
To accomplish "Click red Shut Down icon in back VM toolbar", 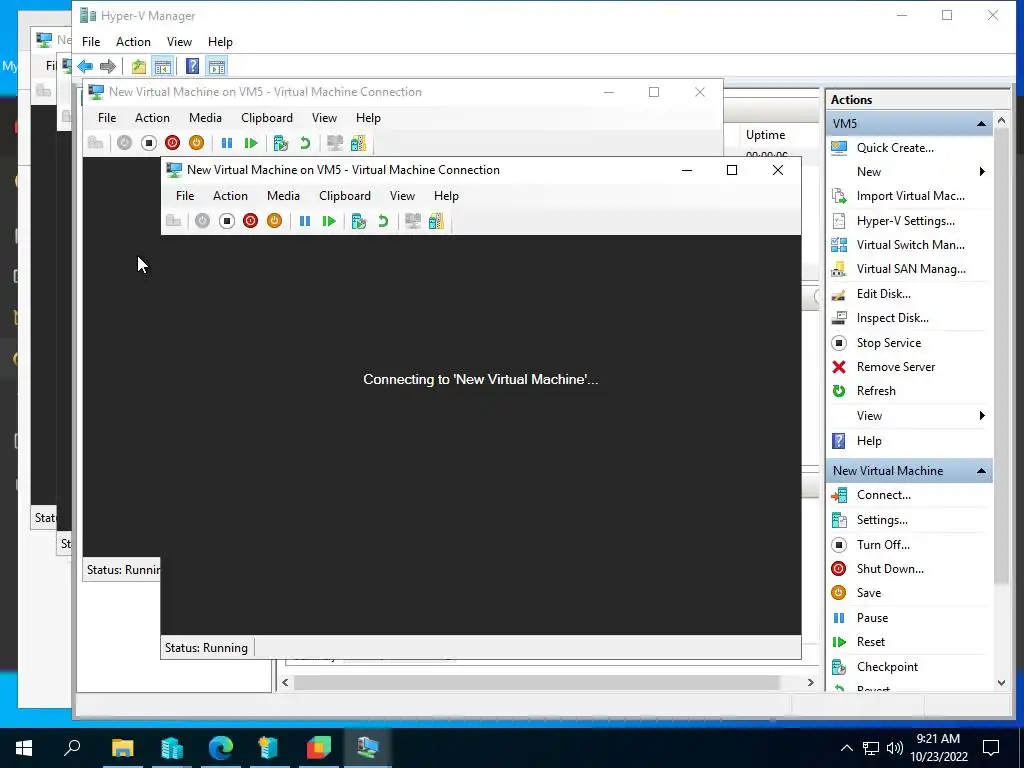I will [x=172, y=143].
